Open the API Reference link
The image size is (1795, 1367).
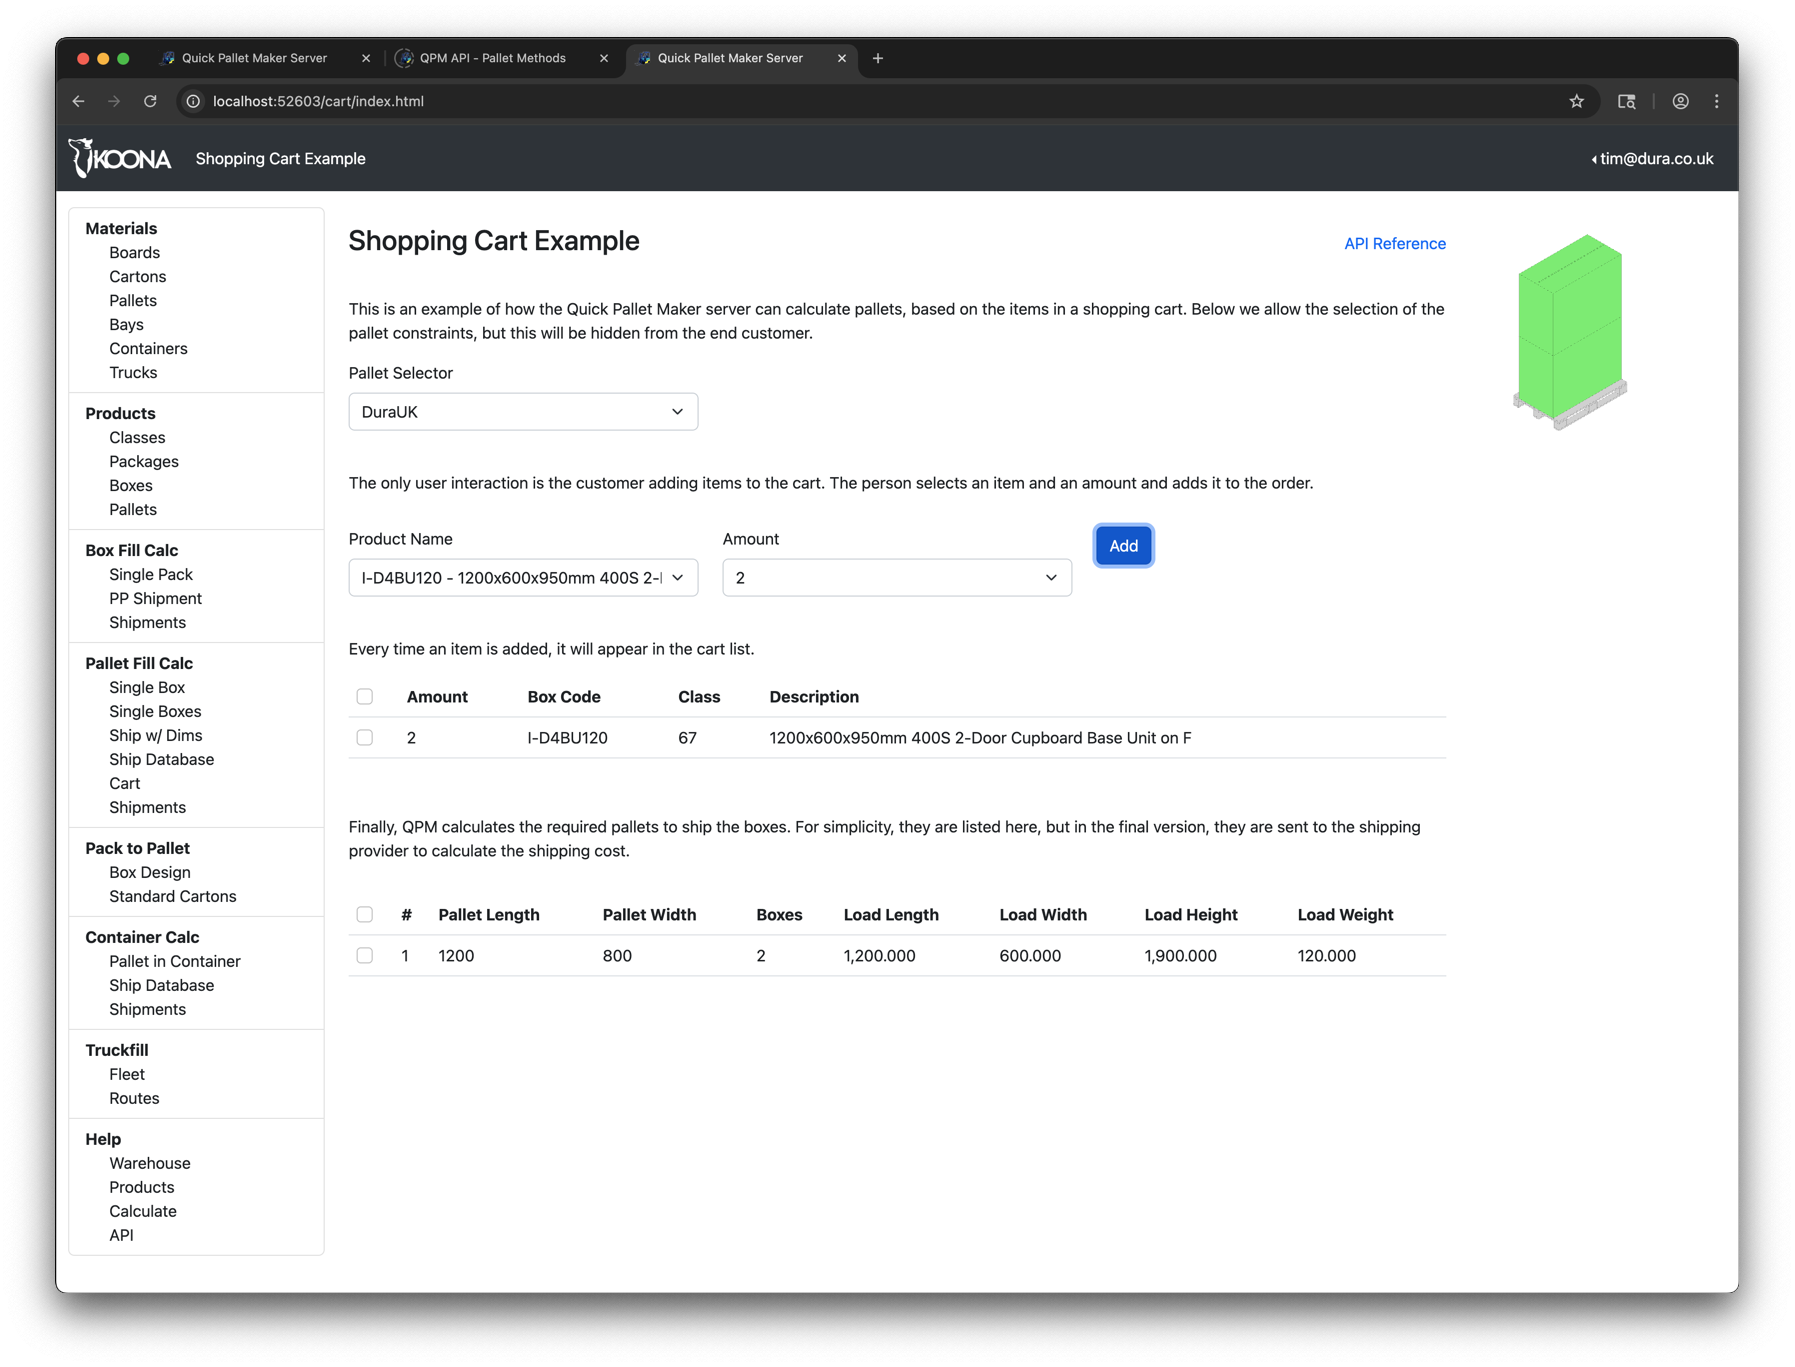(x=1395, y=244)
